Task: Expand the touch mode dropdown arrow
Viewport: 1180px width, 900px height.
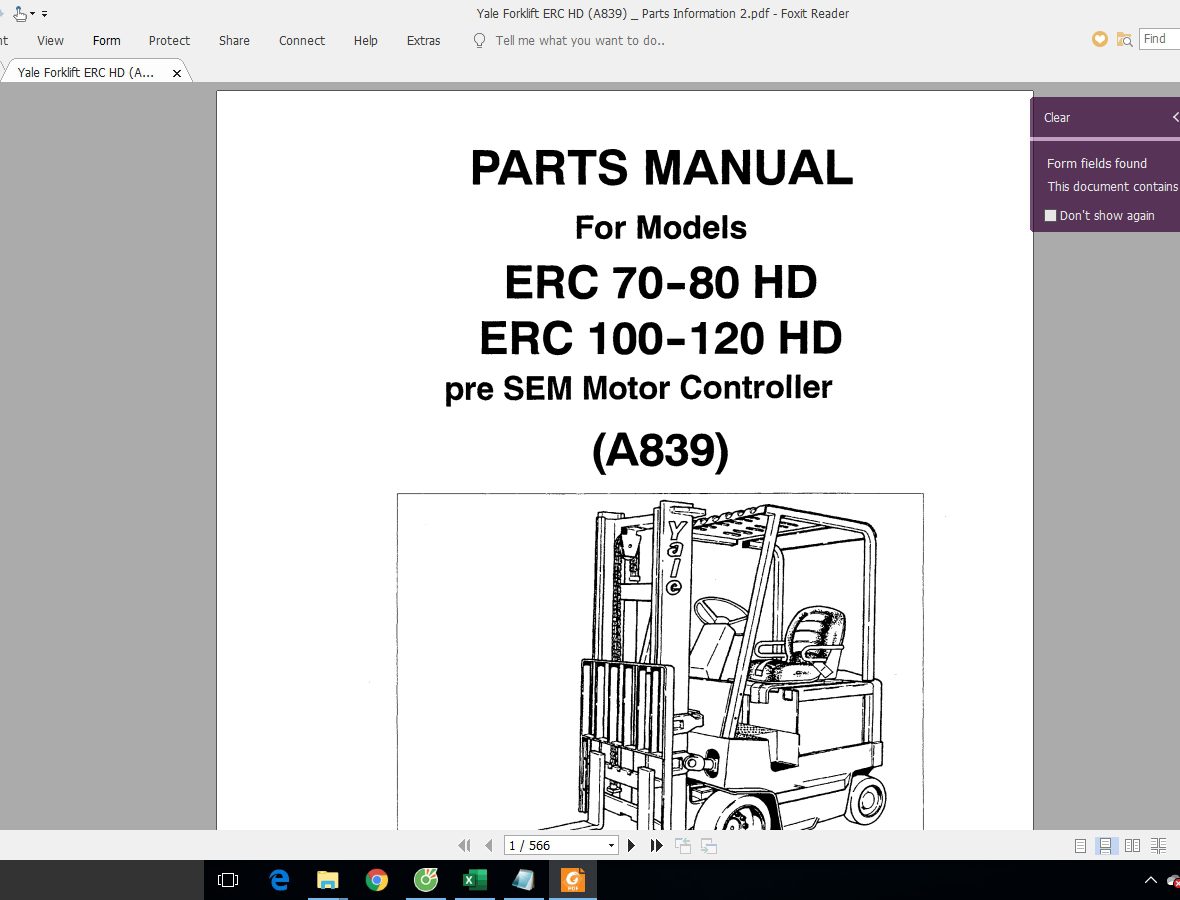Action: click(x=32, y=14)
